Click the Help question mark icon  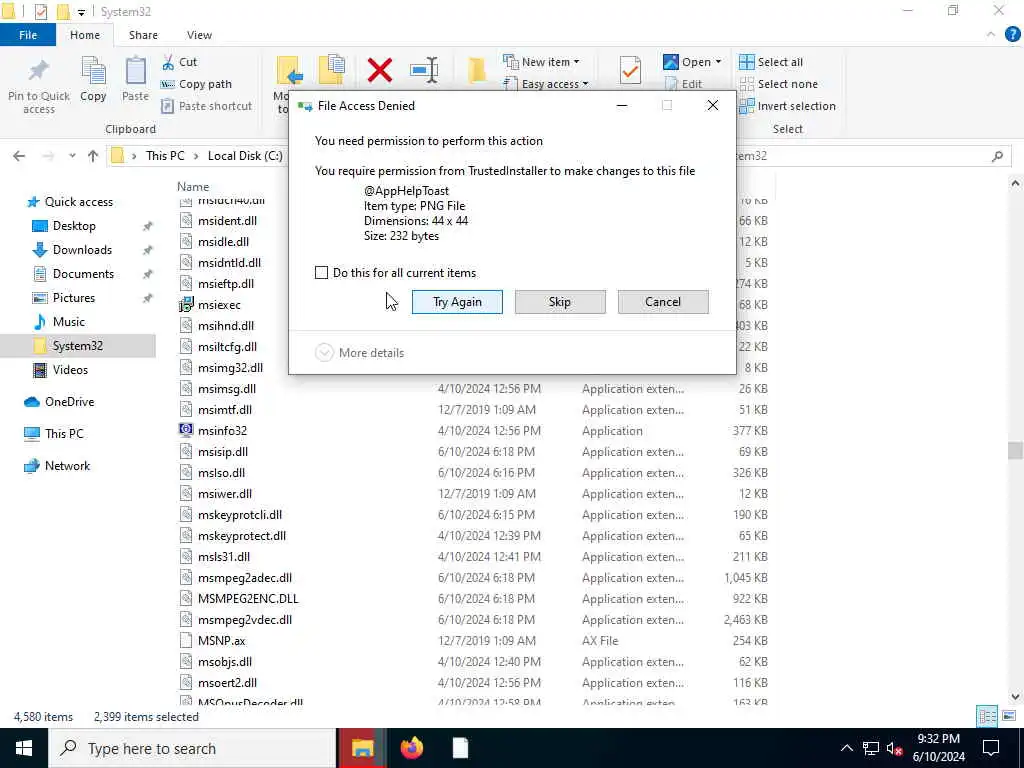pyautogui.click(x=1012, y=35)
